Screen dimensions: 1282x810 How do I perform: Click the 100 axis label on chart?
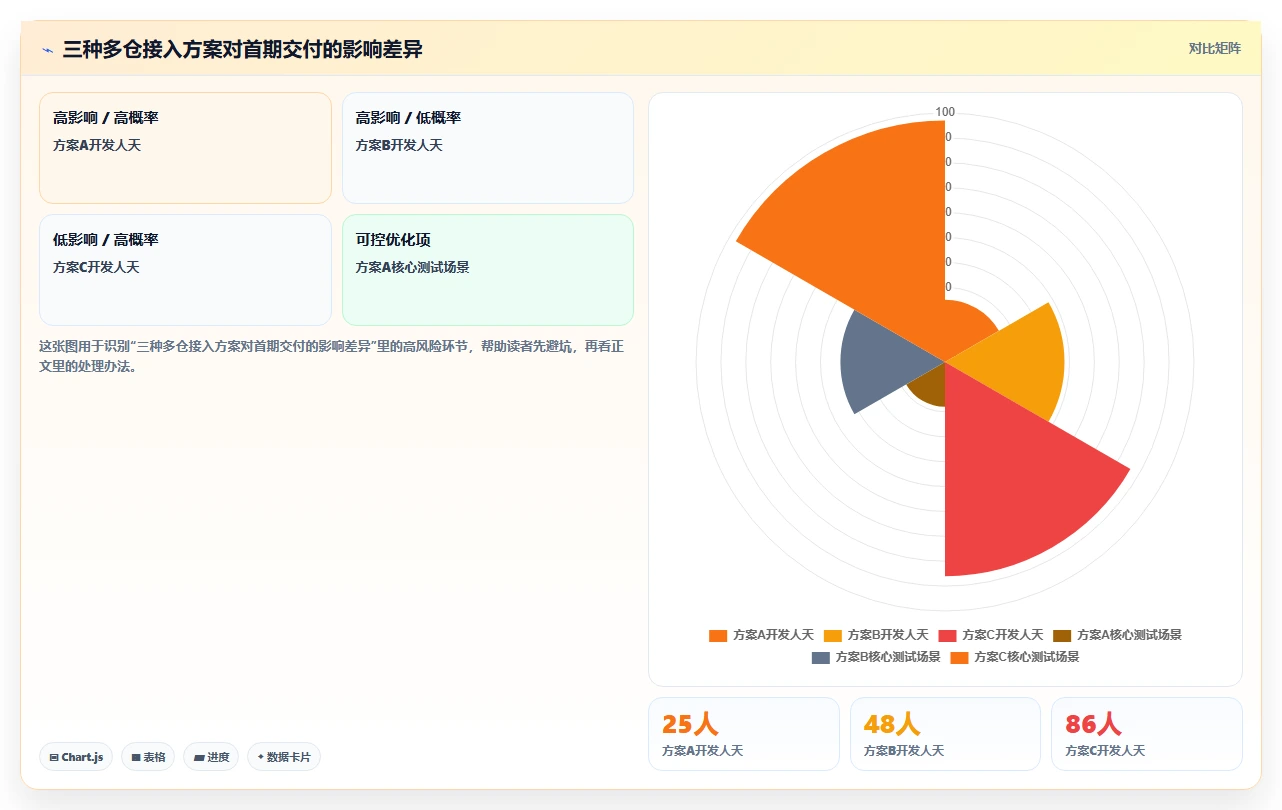pyautogui.click(x=945, y=112)
